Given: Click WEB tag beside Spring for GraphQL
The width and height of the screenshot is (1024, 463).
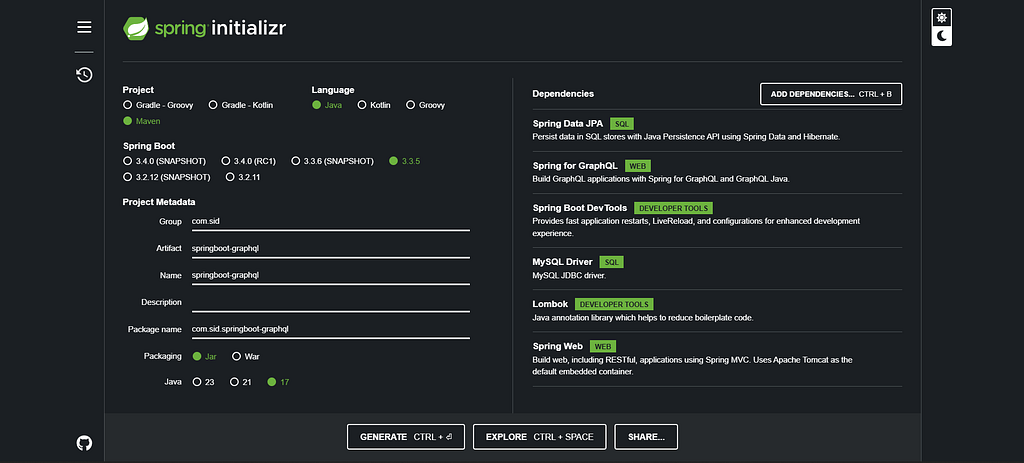Looking at the screenshot, I should [637, 166].
